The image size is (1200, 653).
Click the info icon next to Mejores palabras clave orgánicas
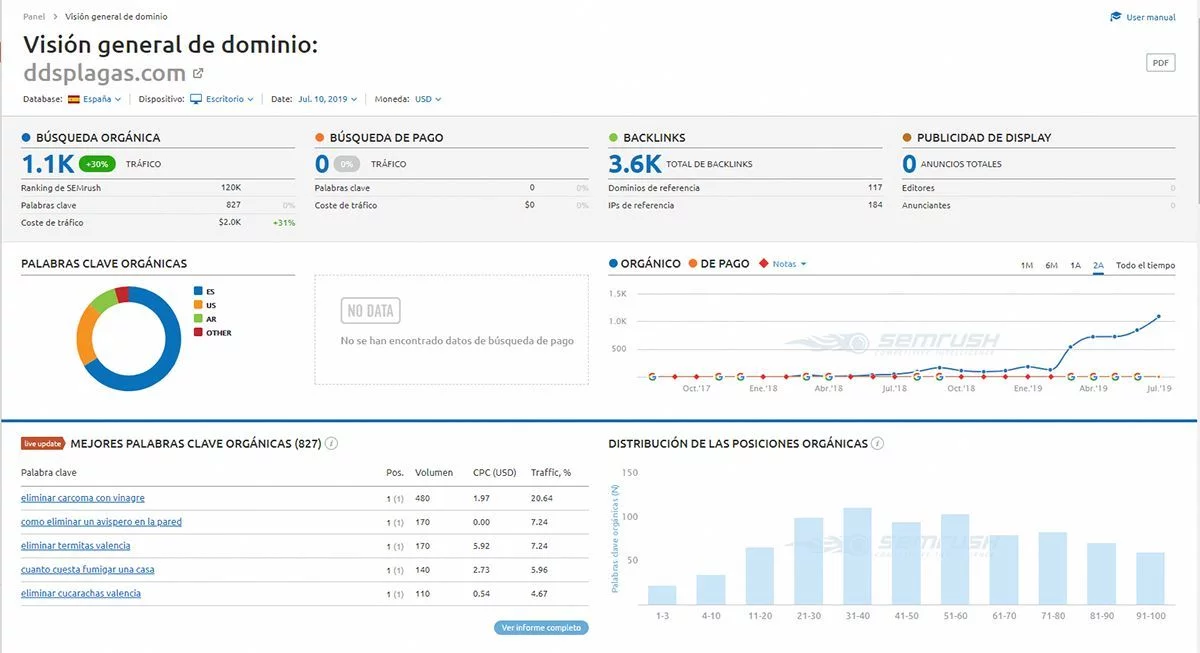click(x=331, y=443)
